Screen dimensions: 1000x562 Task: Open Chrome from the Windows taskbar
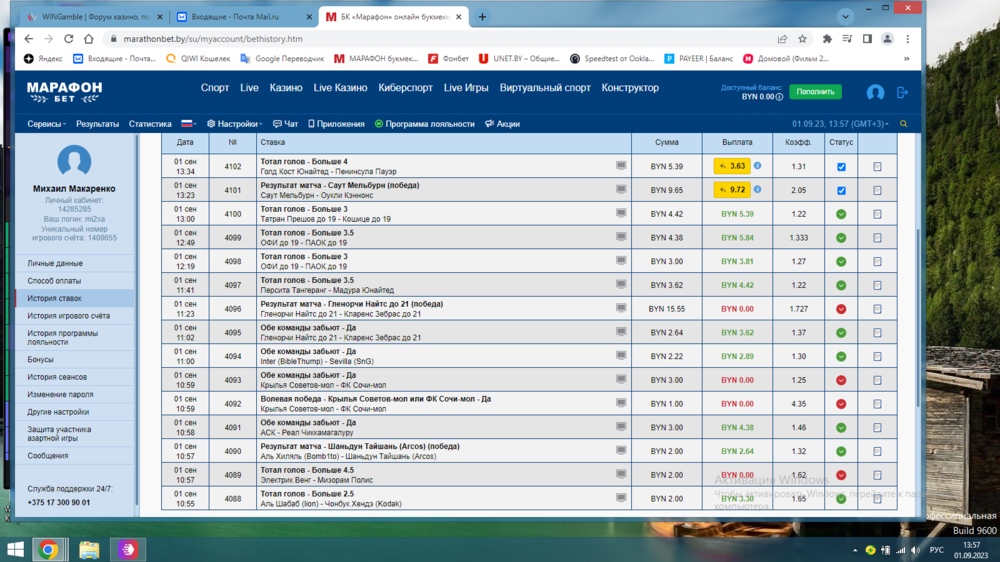48,549
